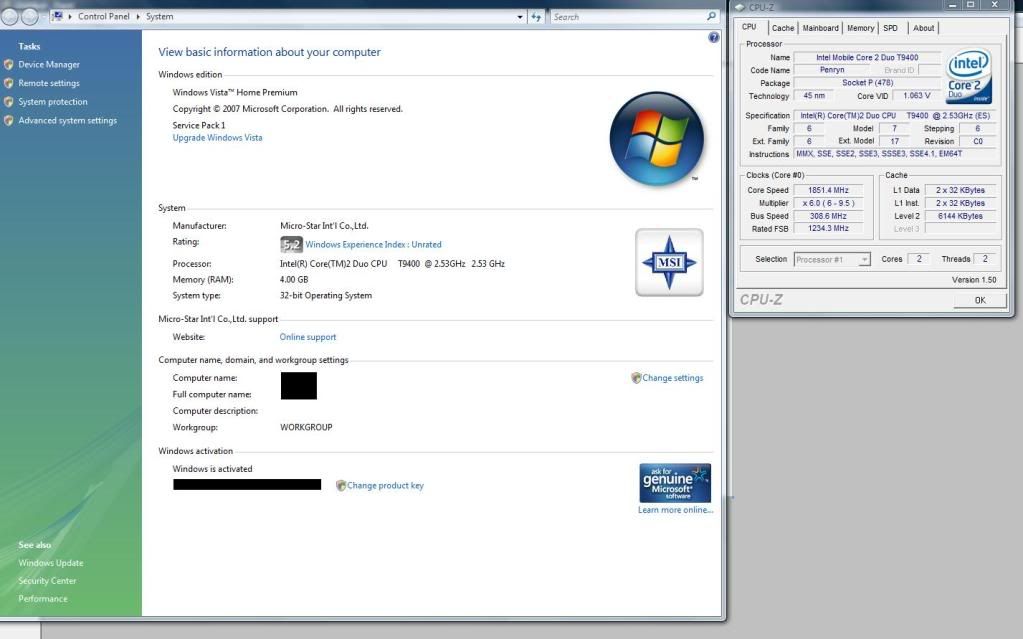
Task: Switch to About tab in CPU-Z
Action: [923, 28]
